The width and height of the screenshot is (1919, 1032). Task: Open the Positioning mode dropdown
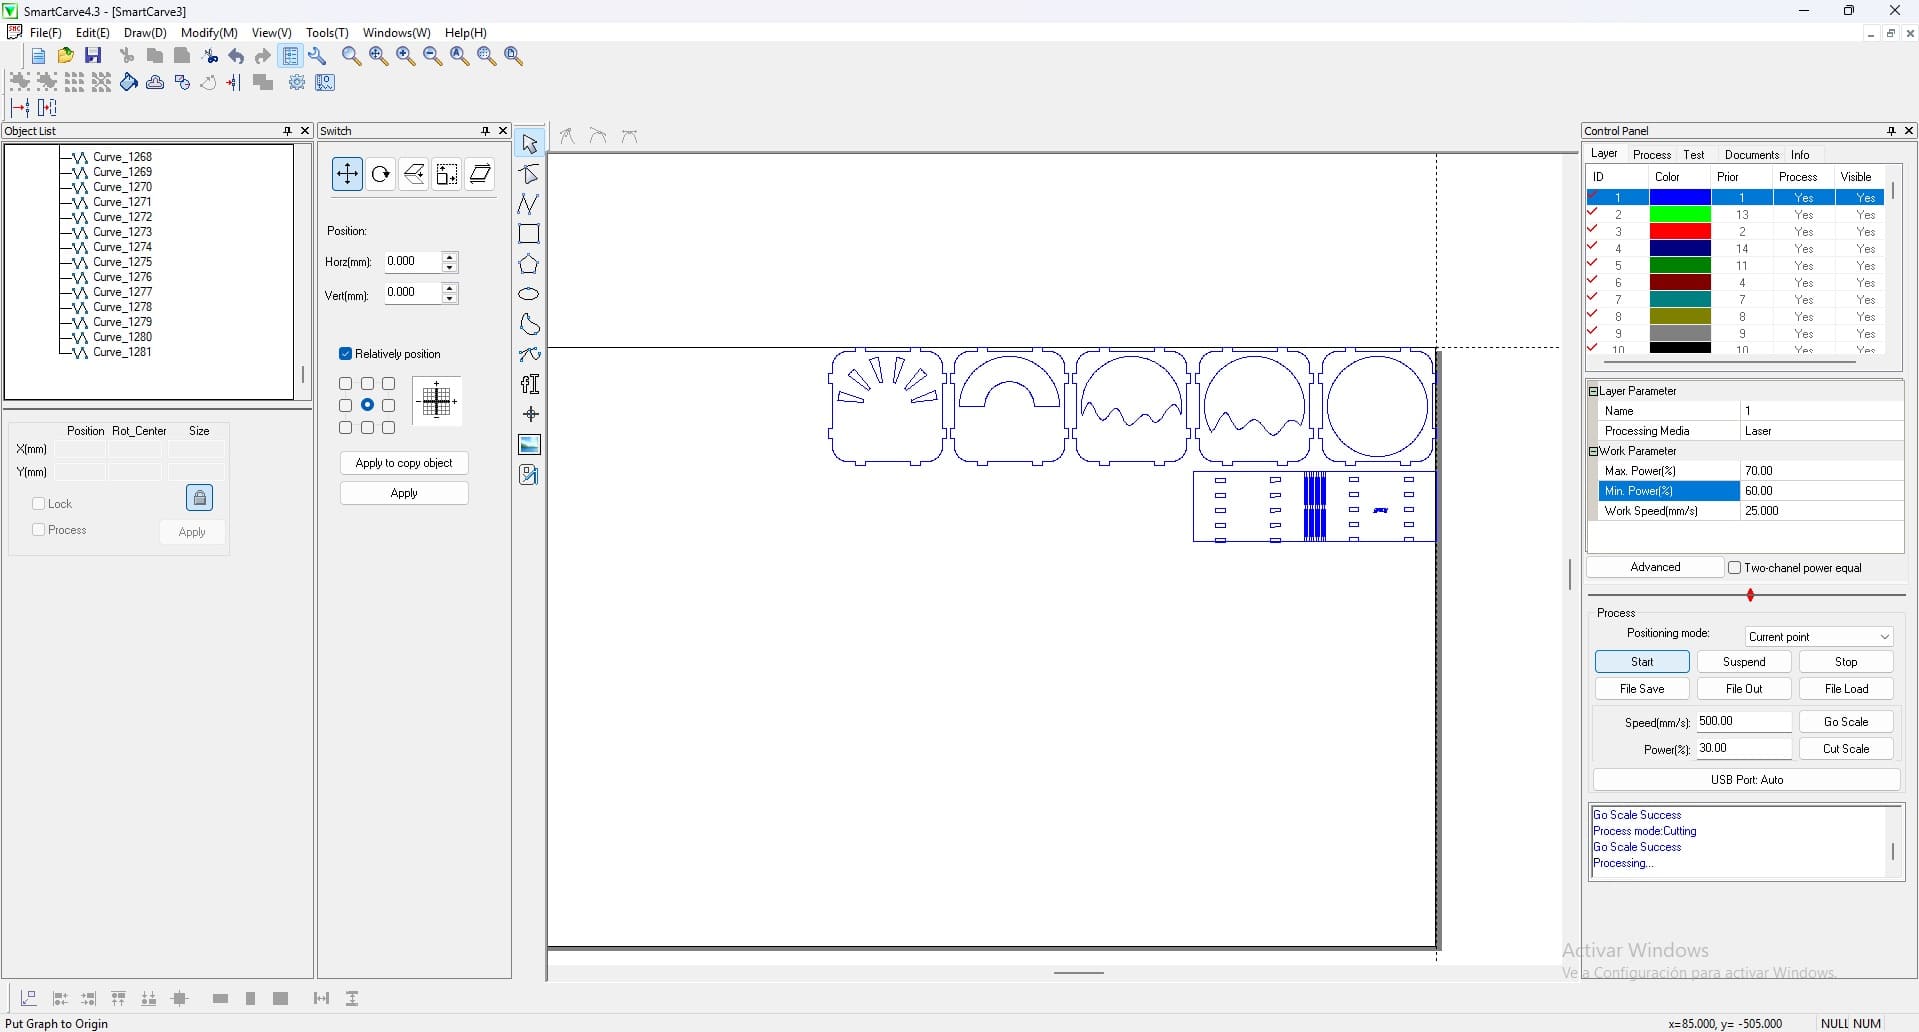coord(1819,637)
